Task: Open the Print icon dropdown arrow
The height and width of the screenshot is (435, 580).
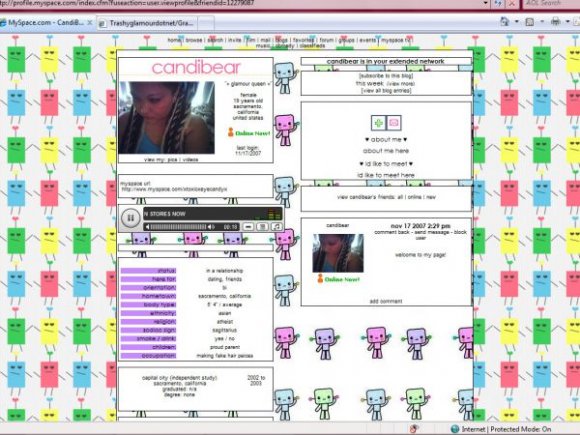Action: (x=567, y=21)
